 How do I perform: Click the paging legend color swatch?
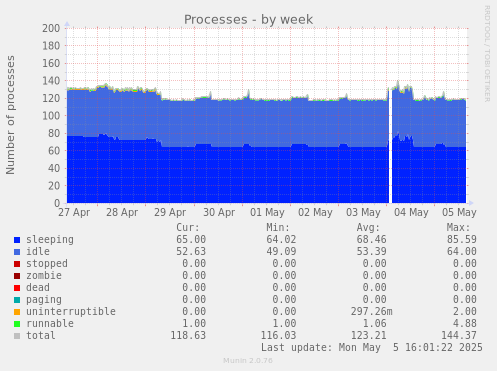(17, 300)
